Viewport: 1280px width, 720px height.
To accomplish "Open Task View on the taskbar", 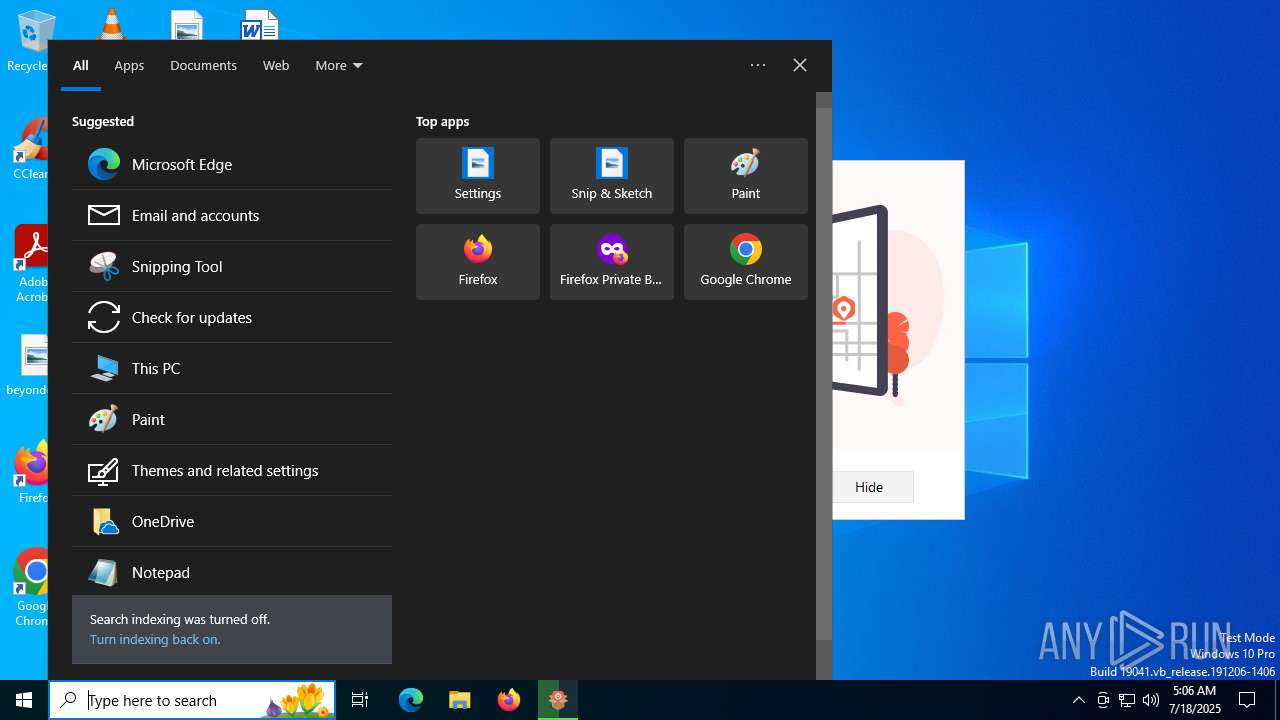I will [360, 700].
